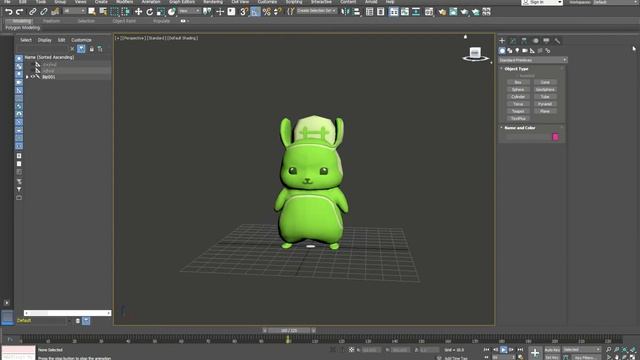Expand the Bip001 tree node
This screenshot has width=640, height=360.
click(x=27, y=77)
